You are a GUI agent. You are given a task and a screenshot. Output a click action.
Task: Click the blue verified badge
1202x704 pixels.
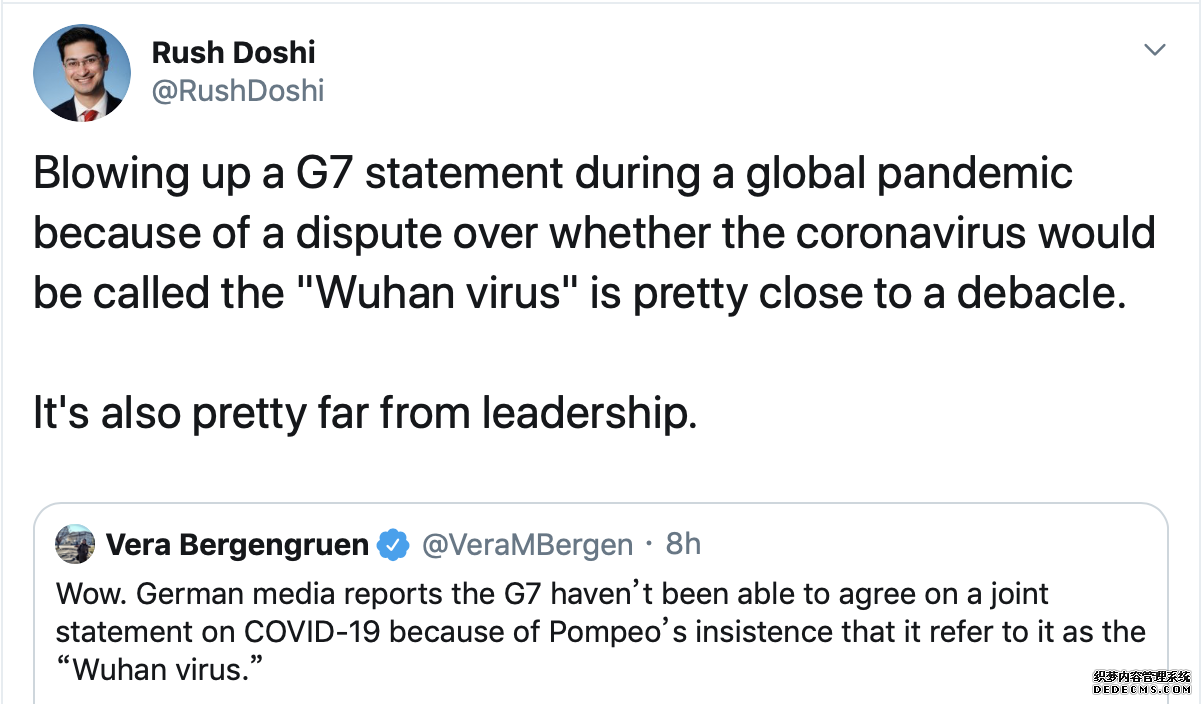(393, 545)
